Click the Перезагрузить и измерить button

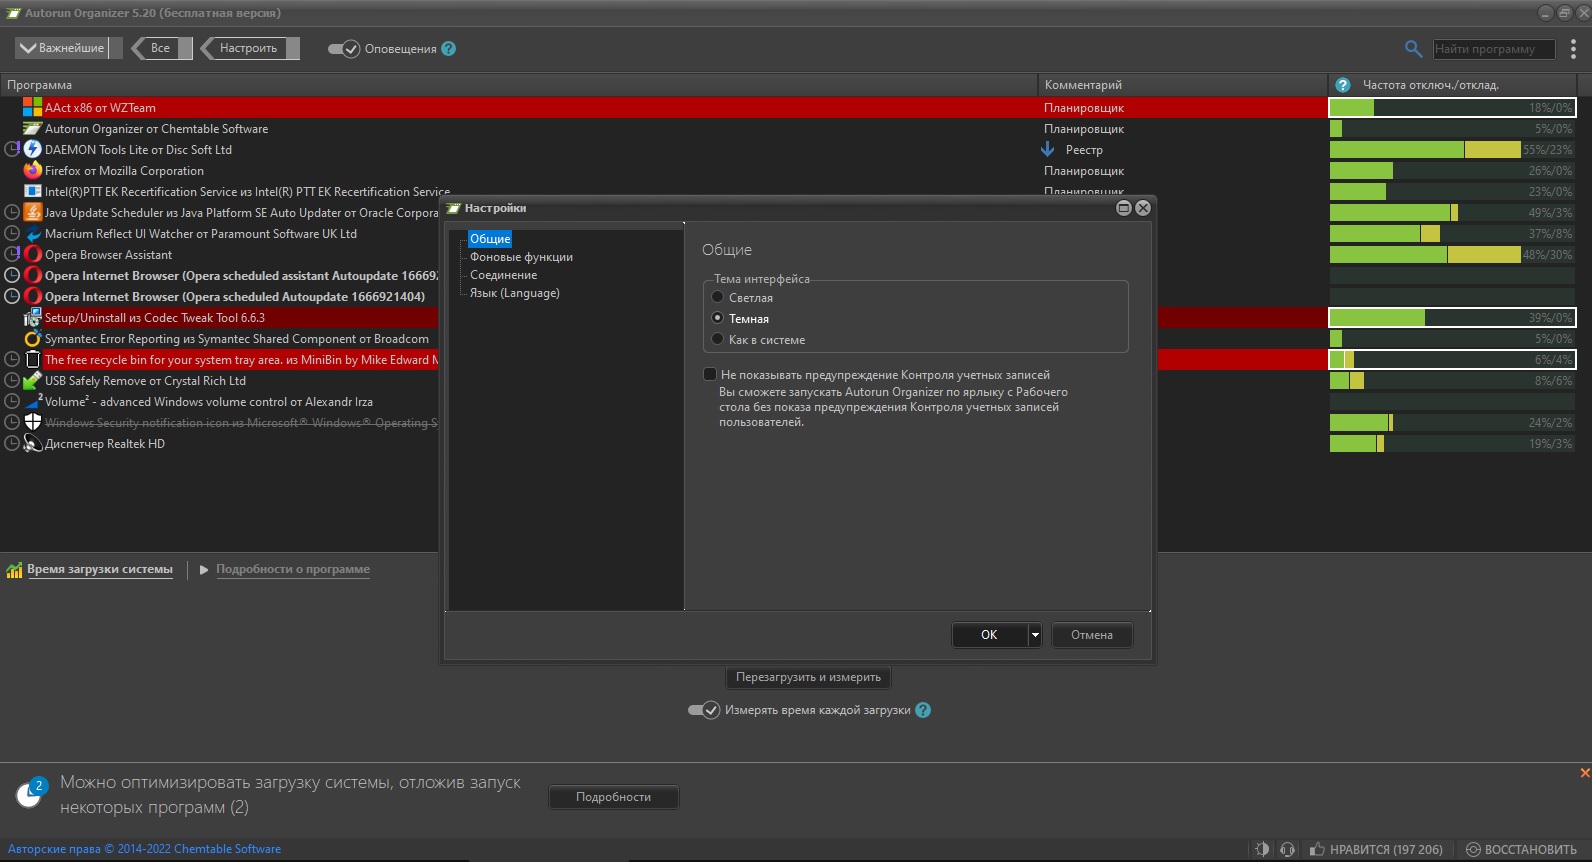pyautogui.click(x=808, y=677)
